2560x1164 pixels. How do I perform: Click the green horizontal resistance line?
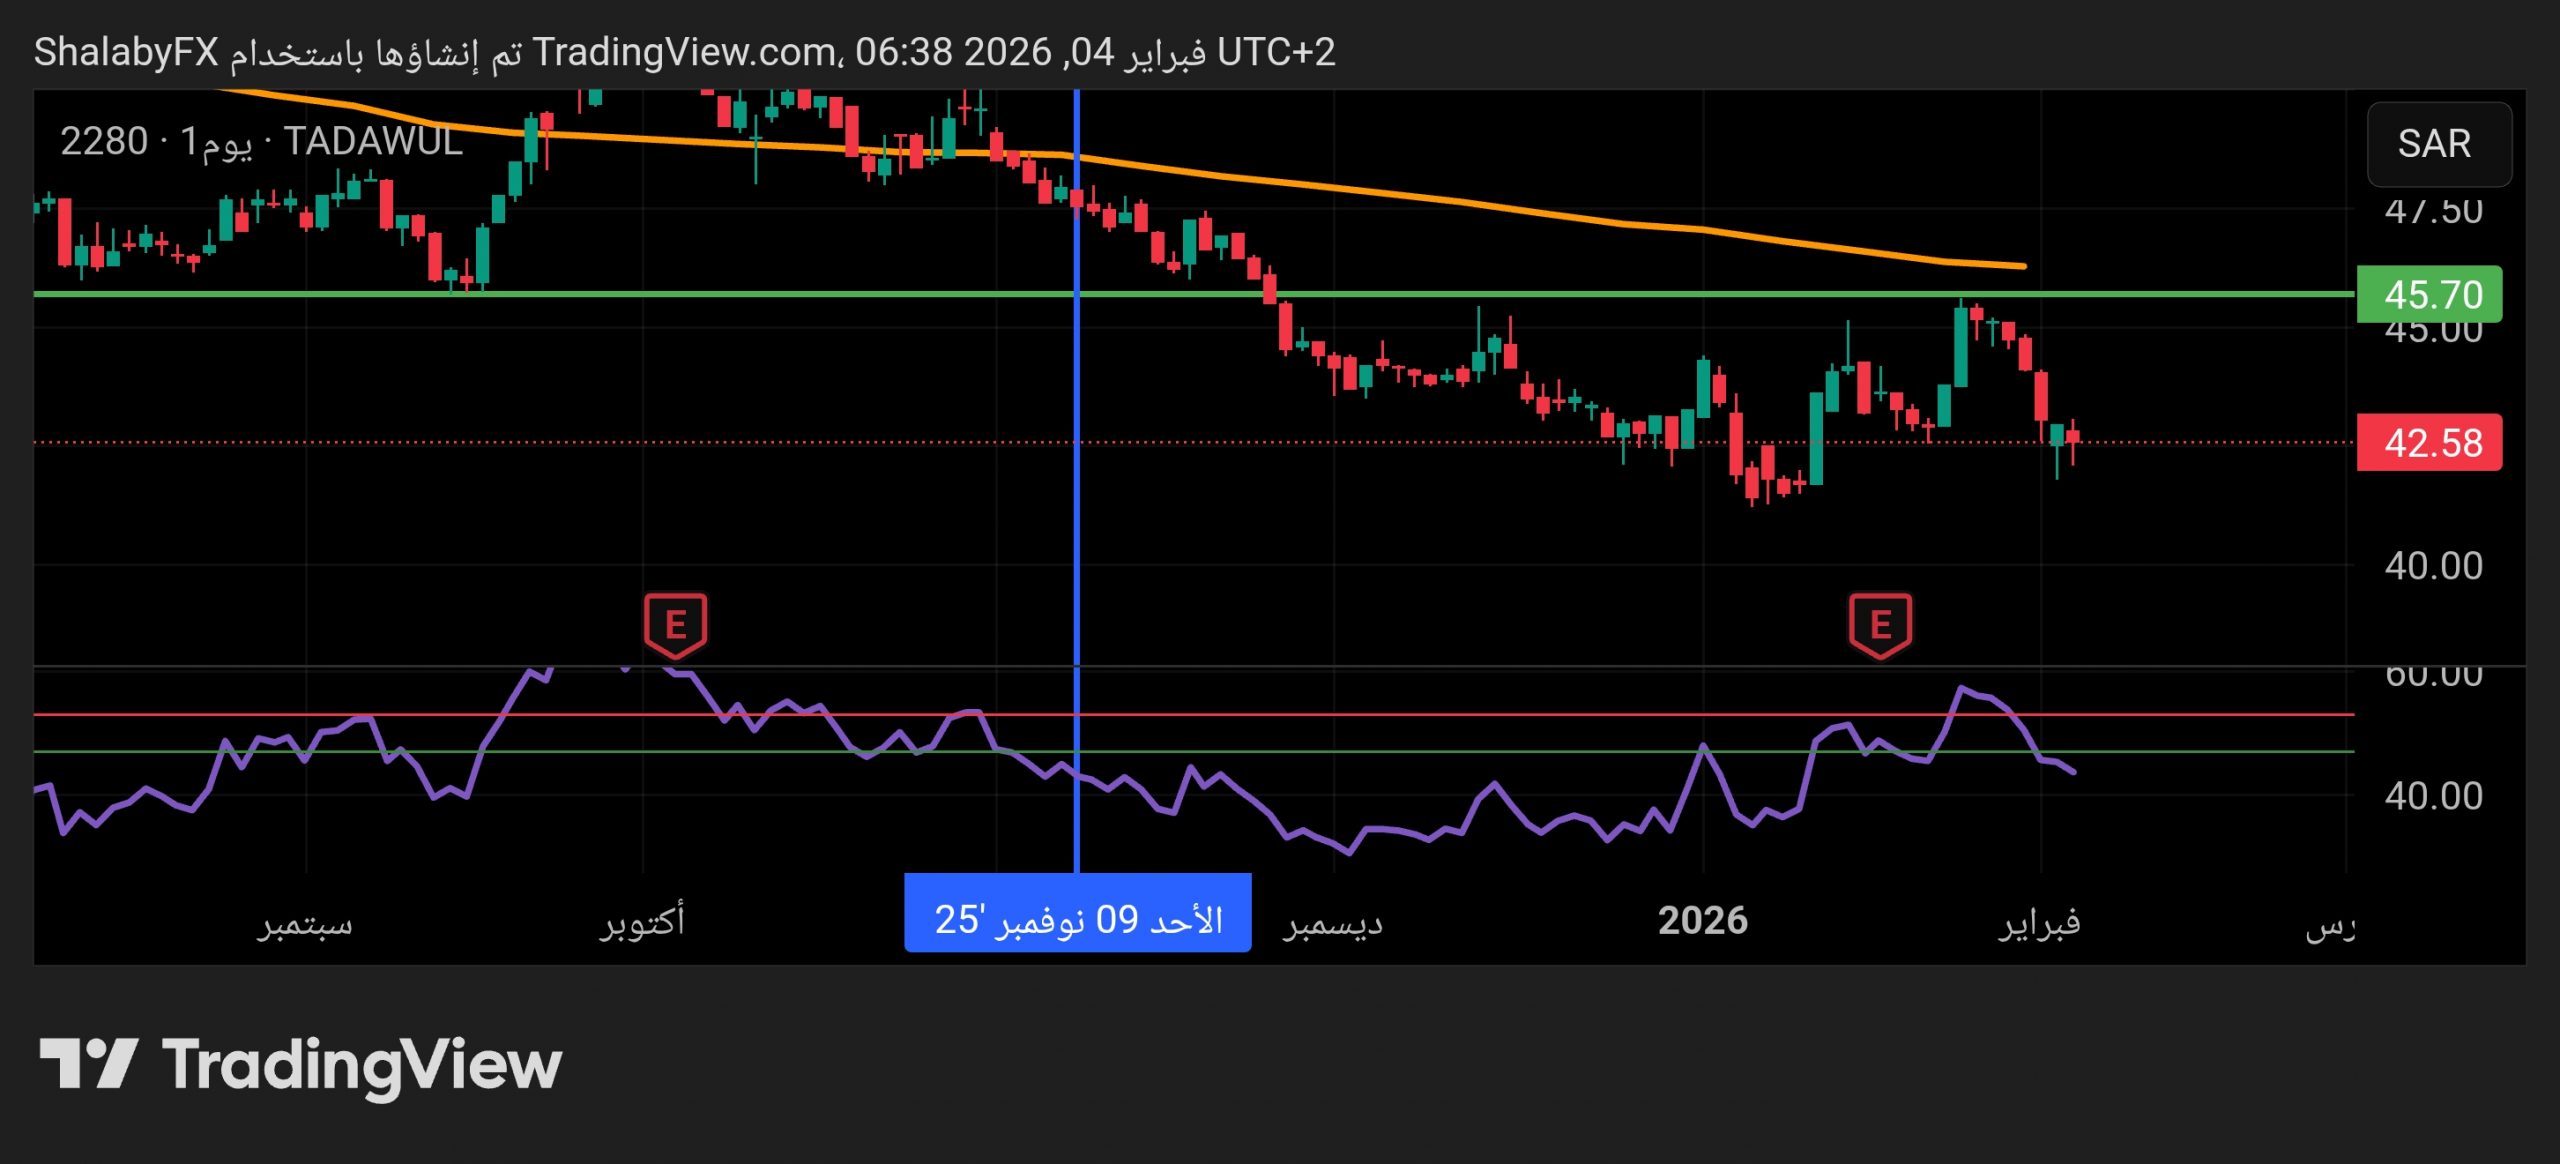tap(700, 294)
